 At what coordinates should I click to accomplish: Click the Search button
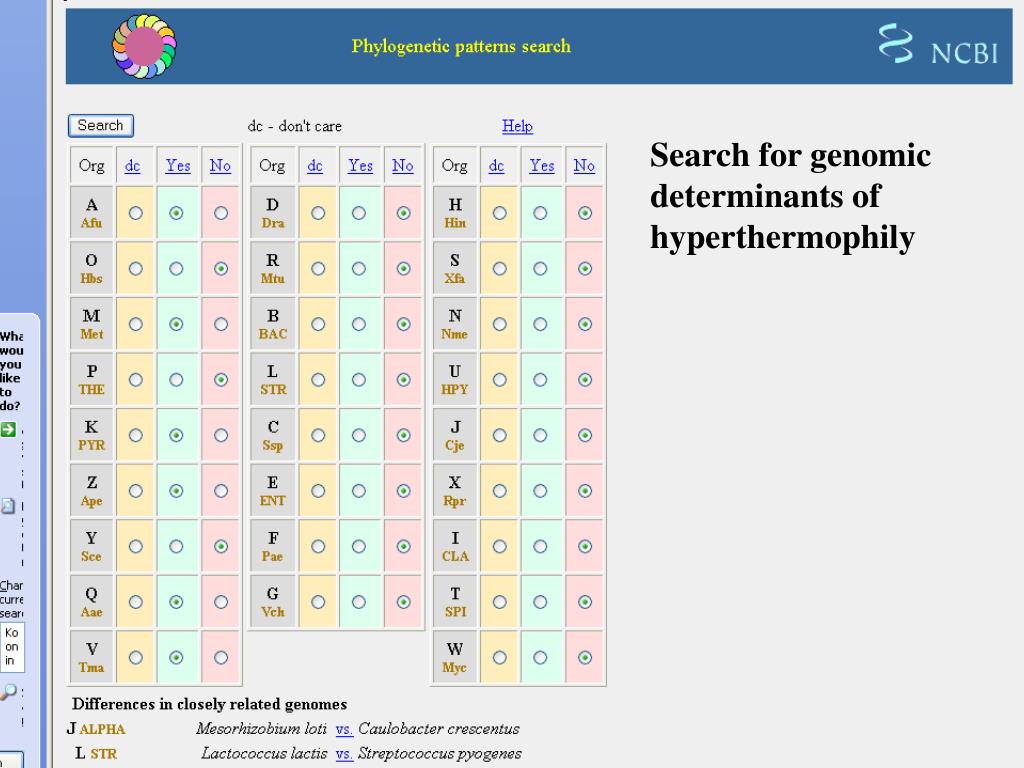pos(101,125)
